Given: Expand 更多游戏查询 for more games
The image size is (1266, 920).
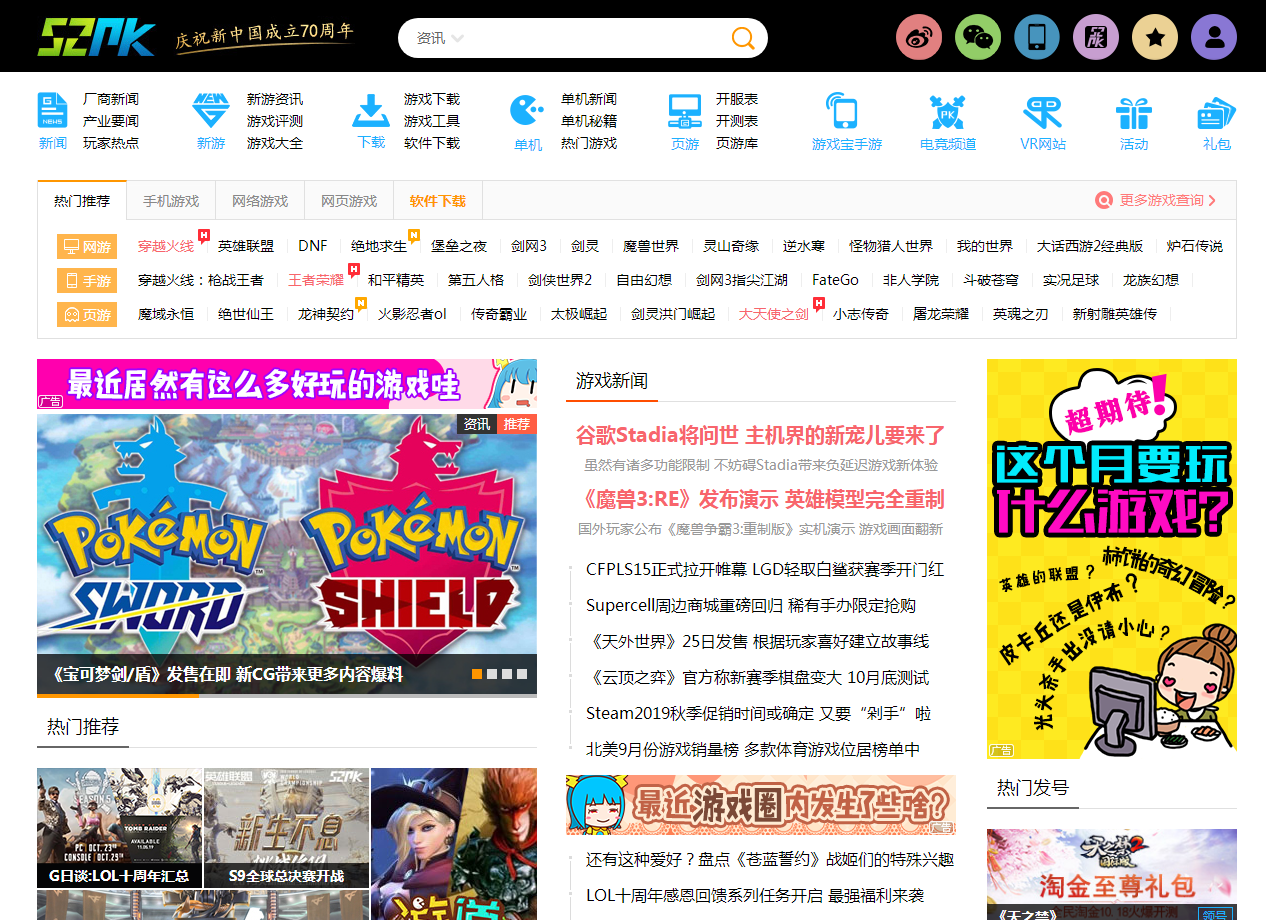Looking at the screenshot, I should pyautogui.click(x=1156, y=200).
